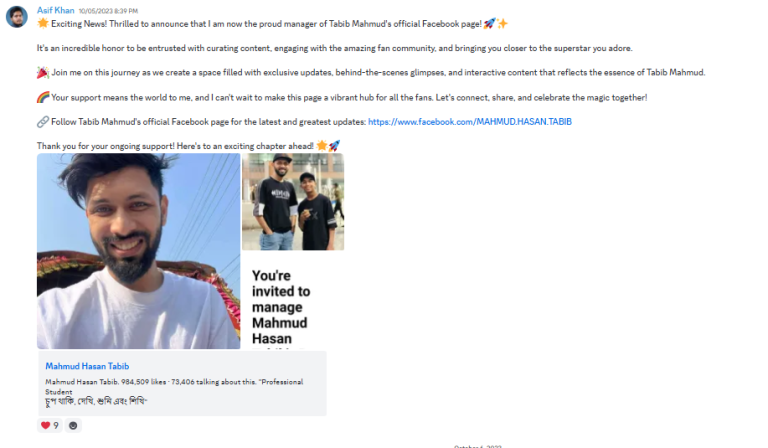Click the Bengali text in the embed
768x448 pixels.
tap(96, 401)
